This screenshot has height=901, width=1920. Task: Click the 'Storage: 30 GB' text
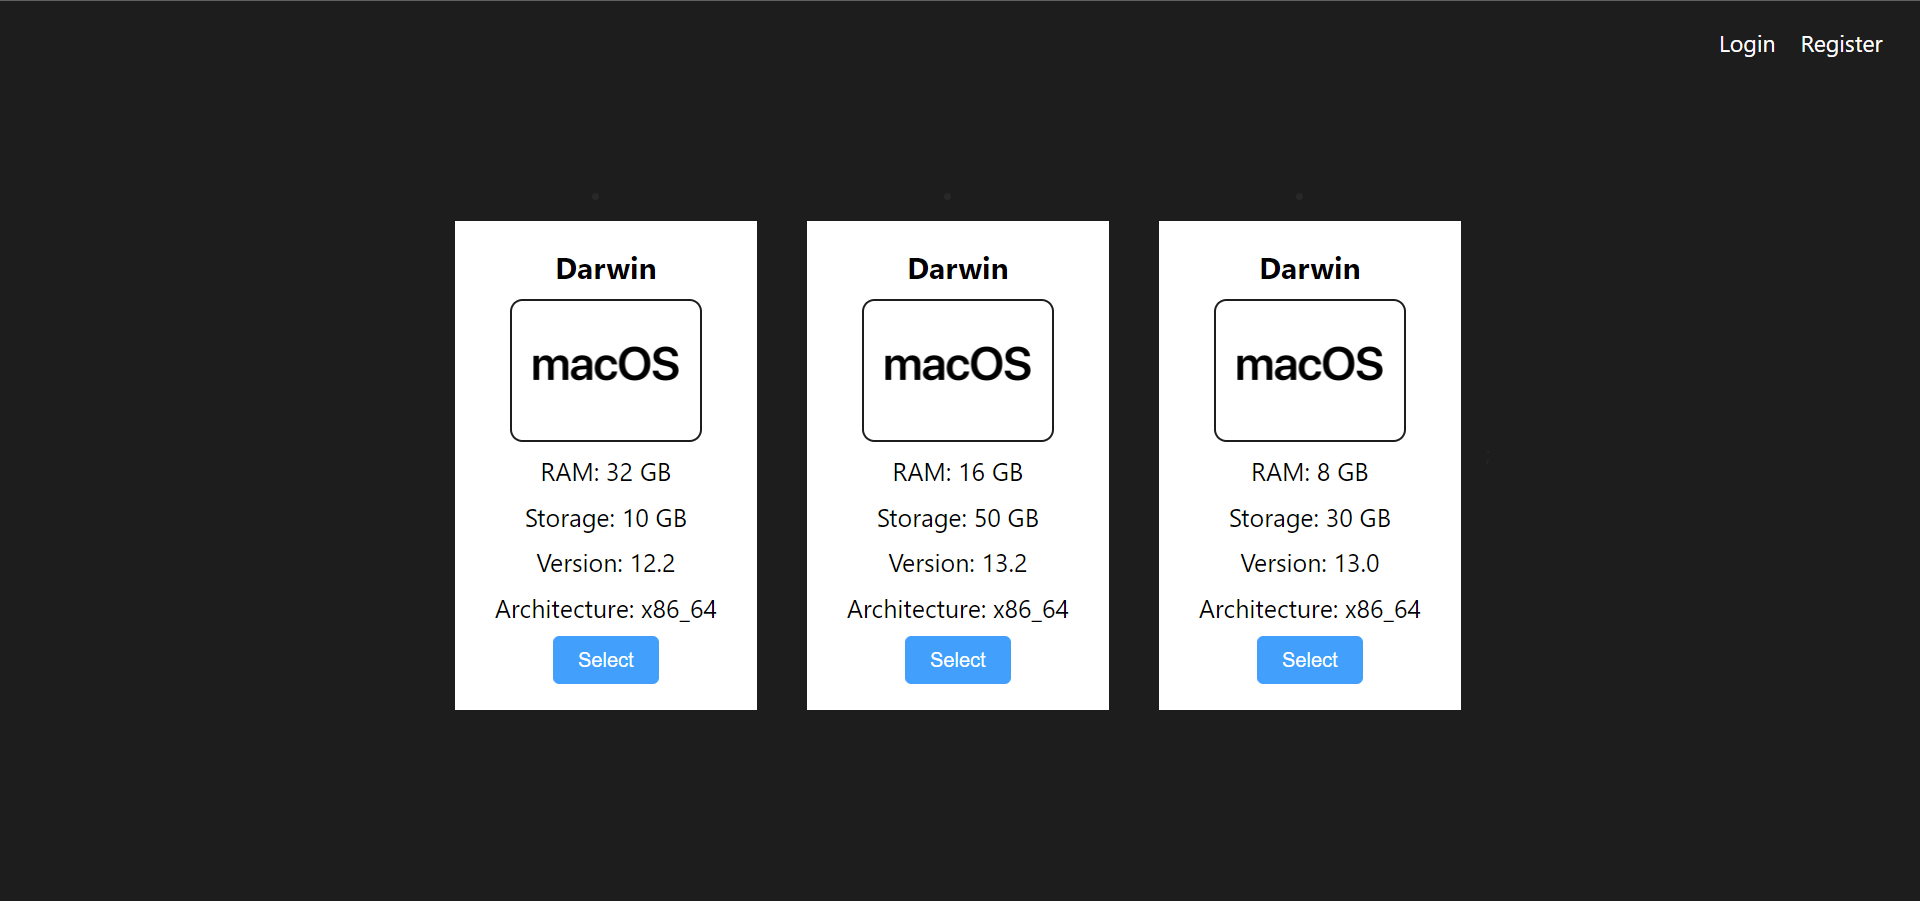click(1310, 518)
